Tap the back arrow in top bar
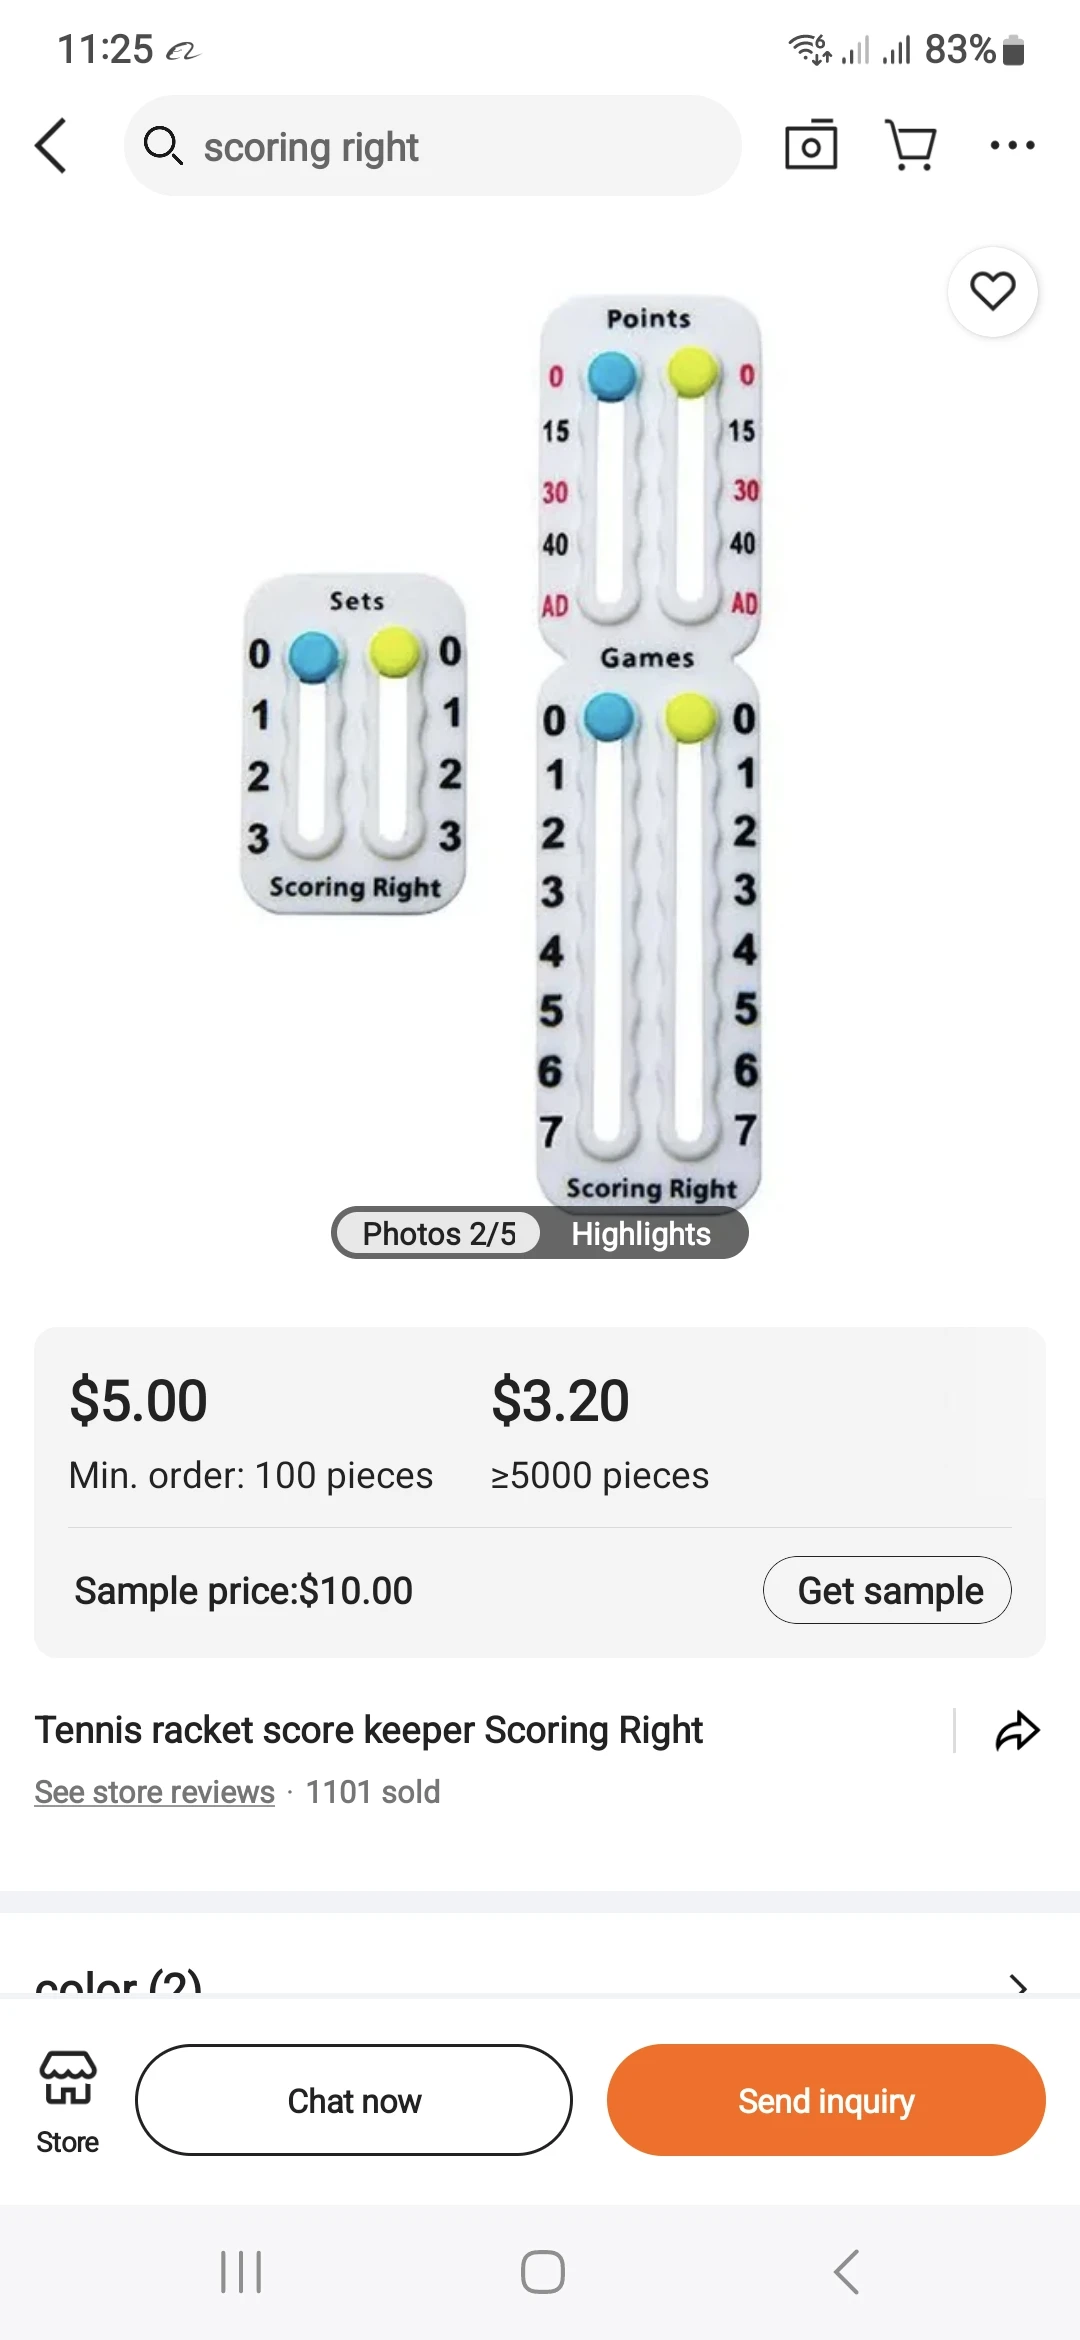Image resolution: width=1080 pixels, height=2340 pixels. (x=52, y=146)
